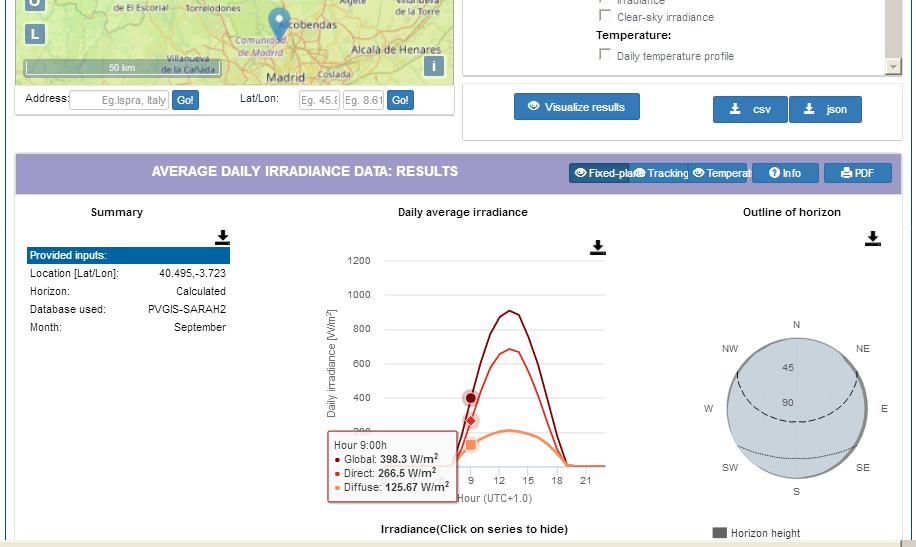
Task: Click the 'September' month value
Action: tap(200, 327)
